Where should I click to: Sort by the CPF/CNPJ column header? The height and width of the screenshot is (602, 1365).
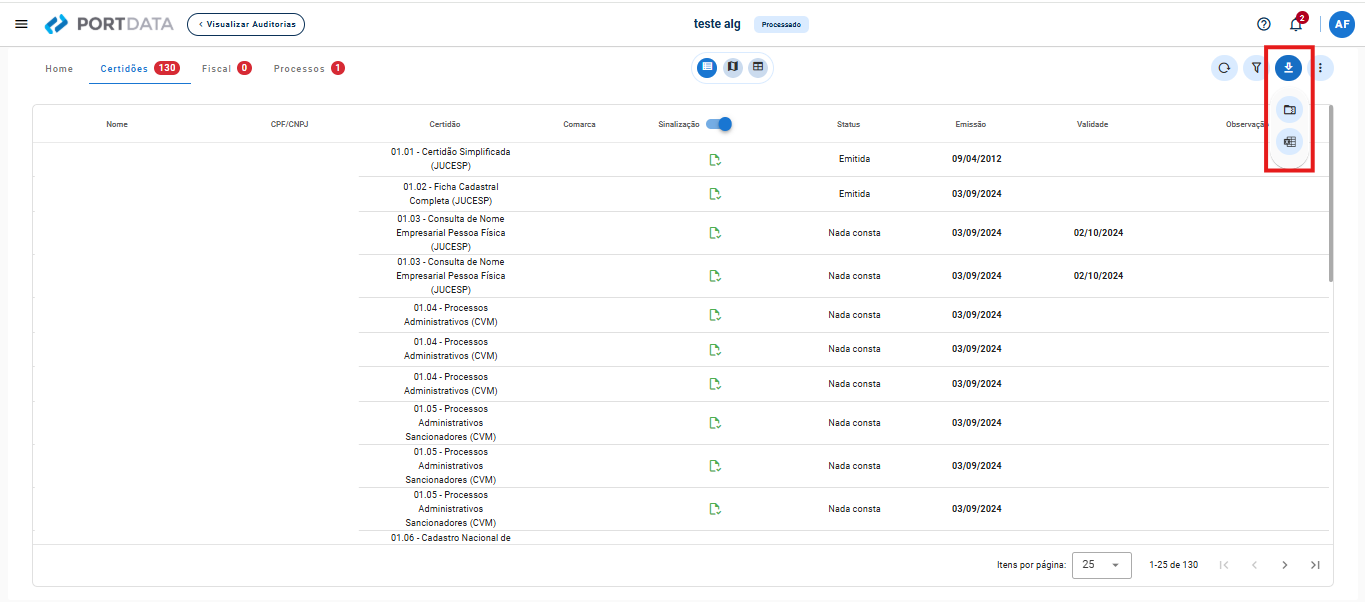point(289,124)
